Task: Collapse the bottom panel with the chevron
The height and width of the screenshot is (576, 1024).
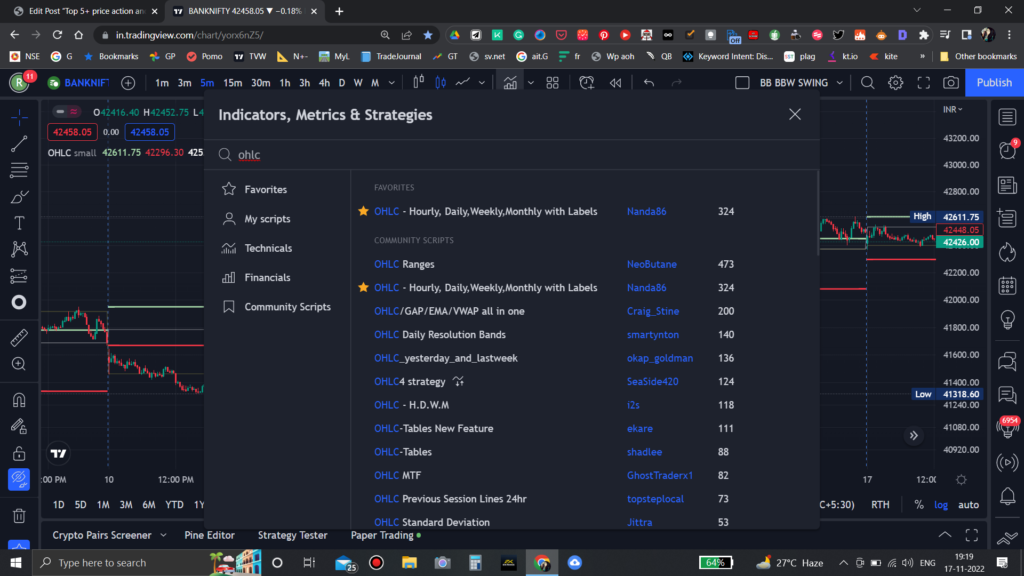Action: pyautogui.click(x=945, y=535)
